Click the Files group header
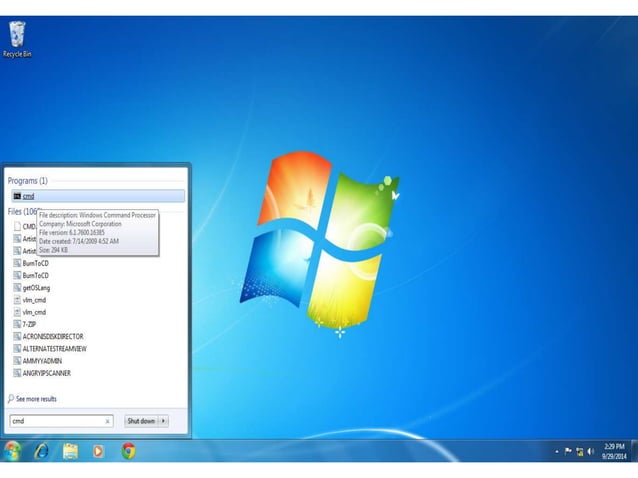Screen dimensions: 638x478 coord(23,212)
